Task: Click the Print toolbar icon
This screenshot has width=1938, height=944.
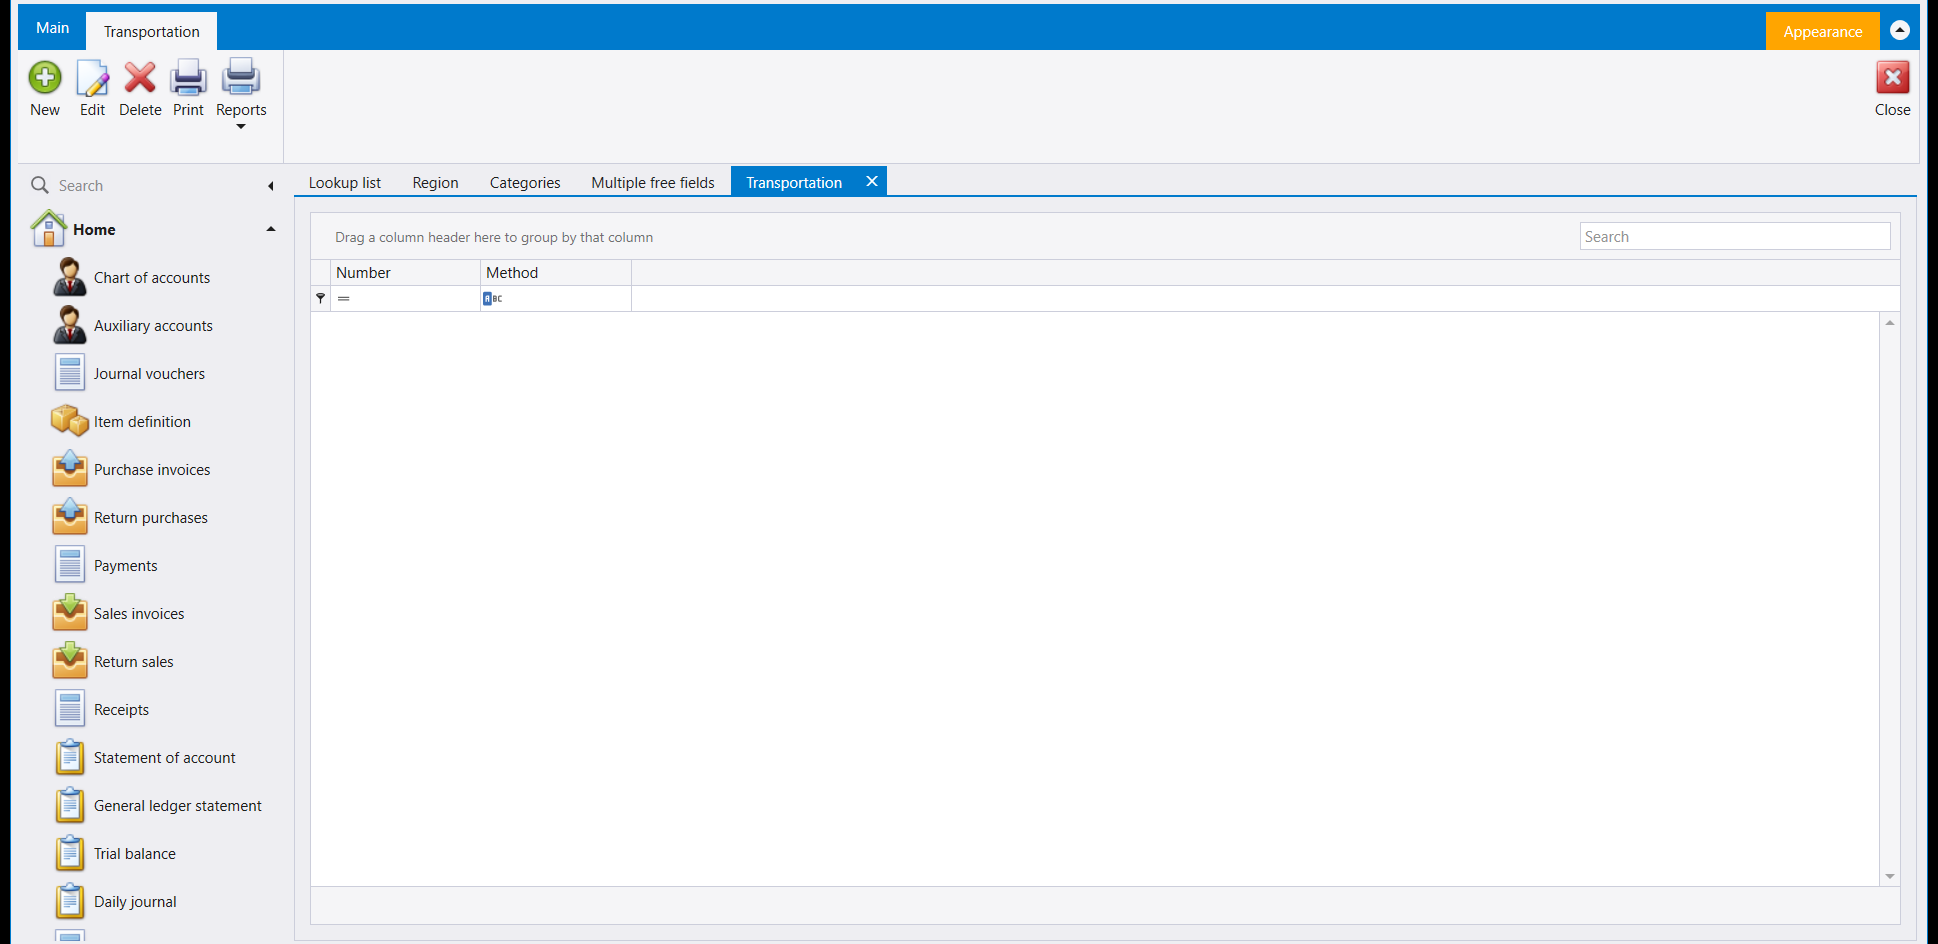Action: [188, 77]
